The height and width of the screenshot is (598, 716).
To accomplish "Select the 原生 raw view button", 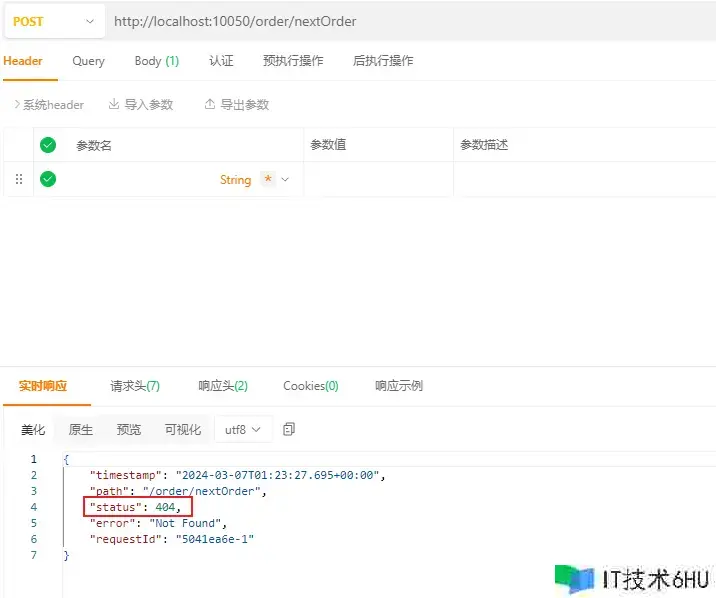I will pos(81,430).
